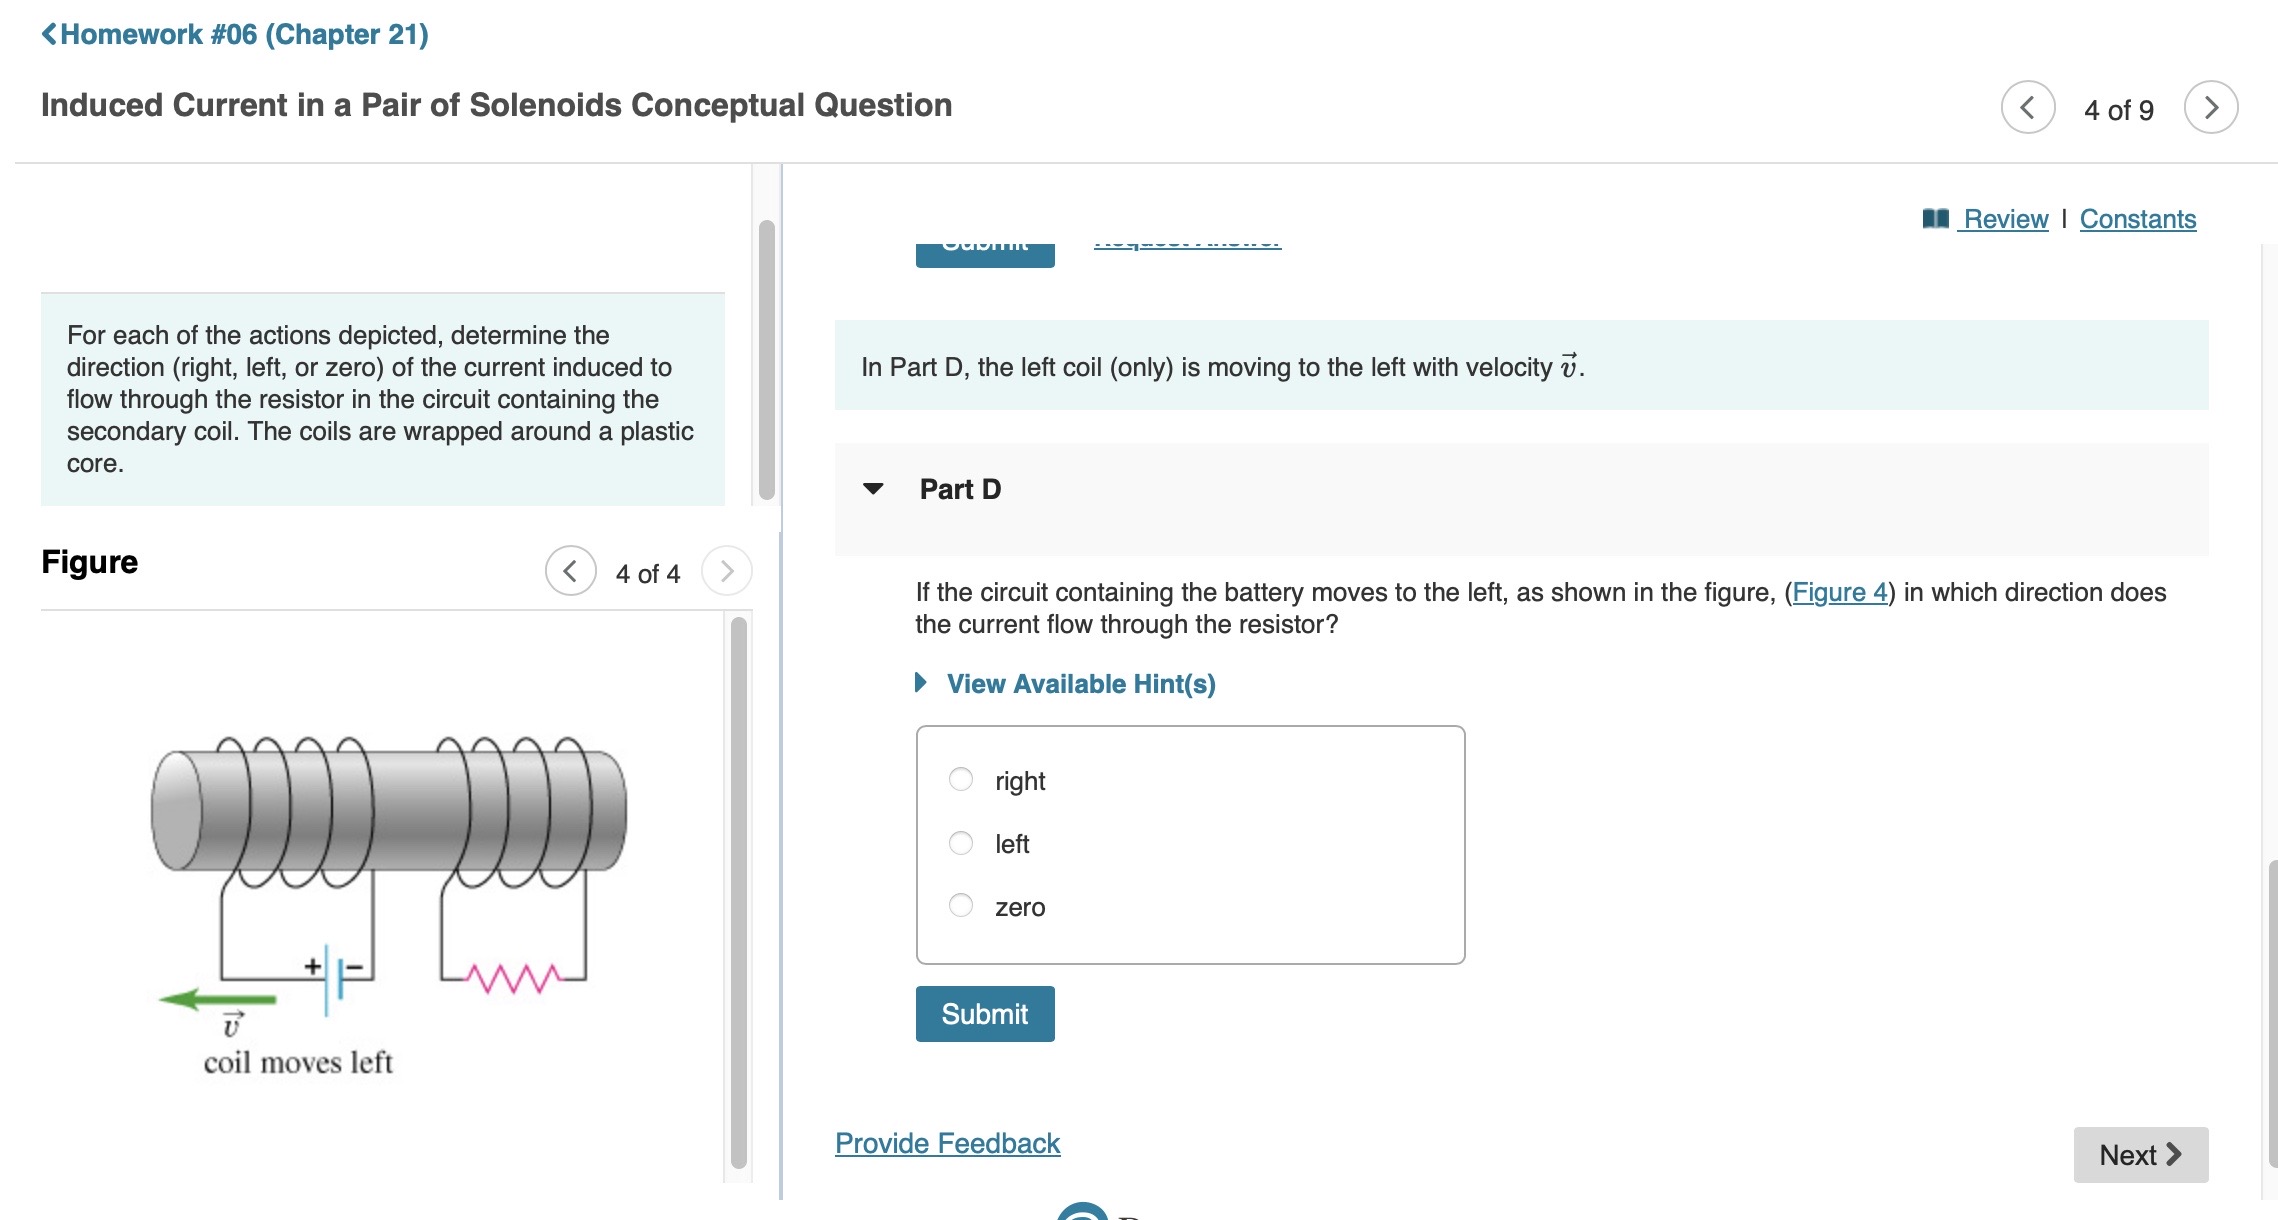
Task: Open the Provide Feedback link
Action: click(x=947, y=1142)
